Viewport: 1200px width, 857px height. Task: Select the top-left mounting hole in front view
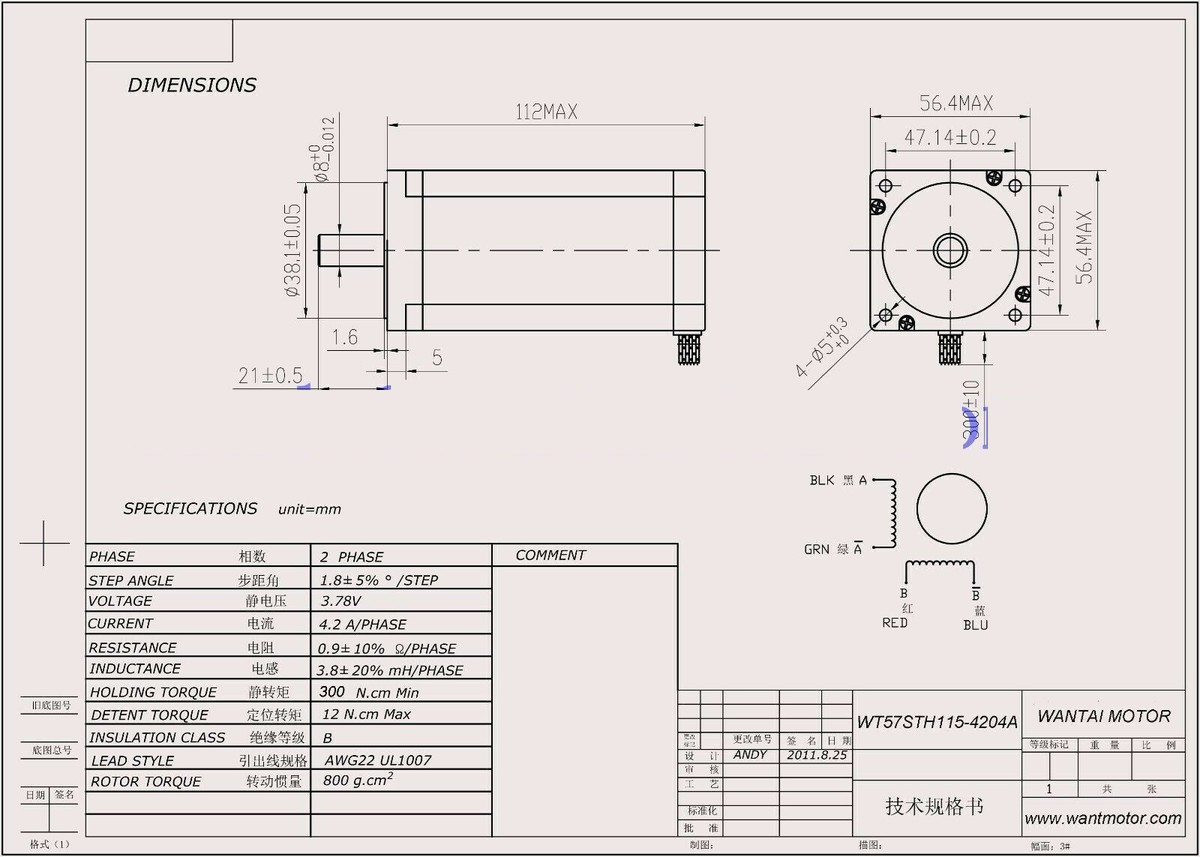pyautogui.click(x=884, y=184)
